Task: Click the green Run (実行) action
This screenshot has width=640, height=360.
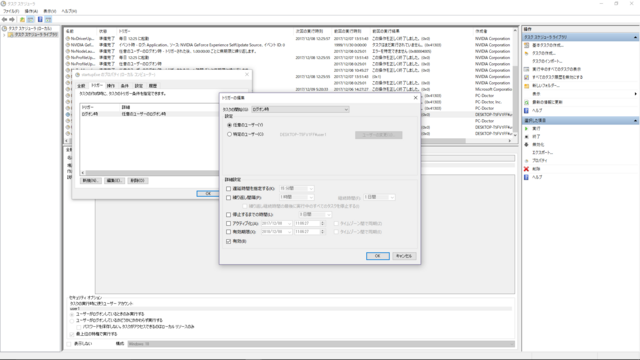Action: [536, 129]
